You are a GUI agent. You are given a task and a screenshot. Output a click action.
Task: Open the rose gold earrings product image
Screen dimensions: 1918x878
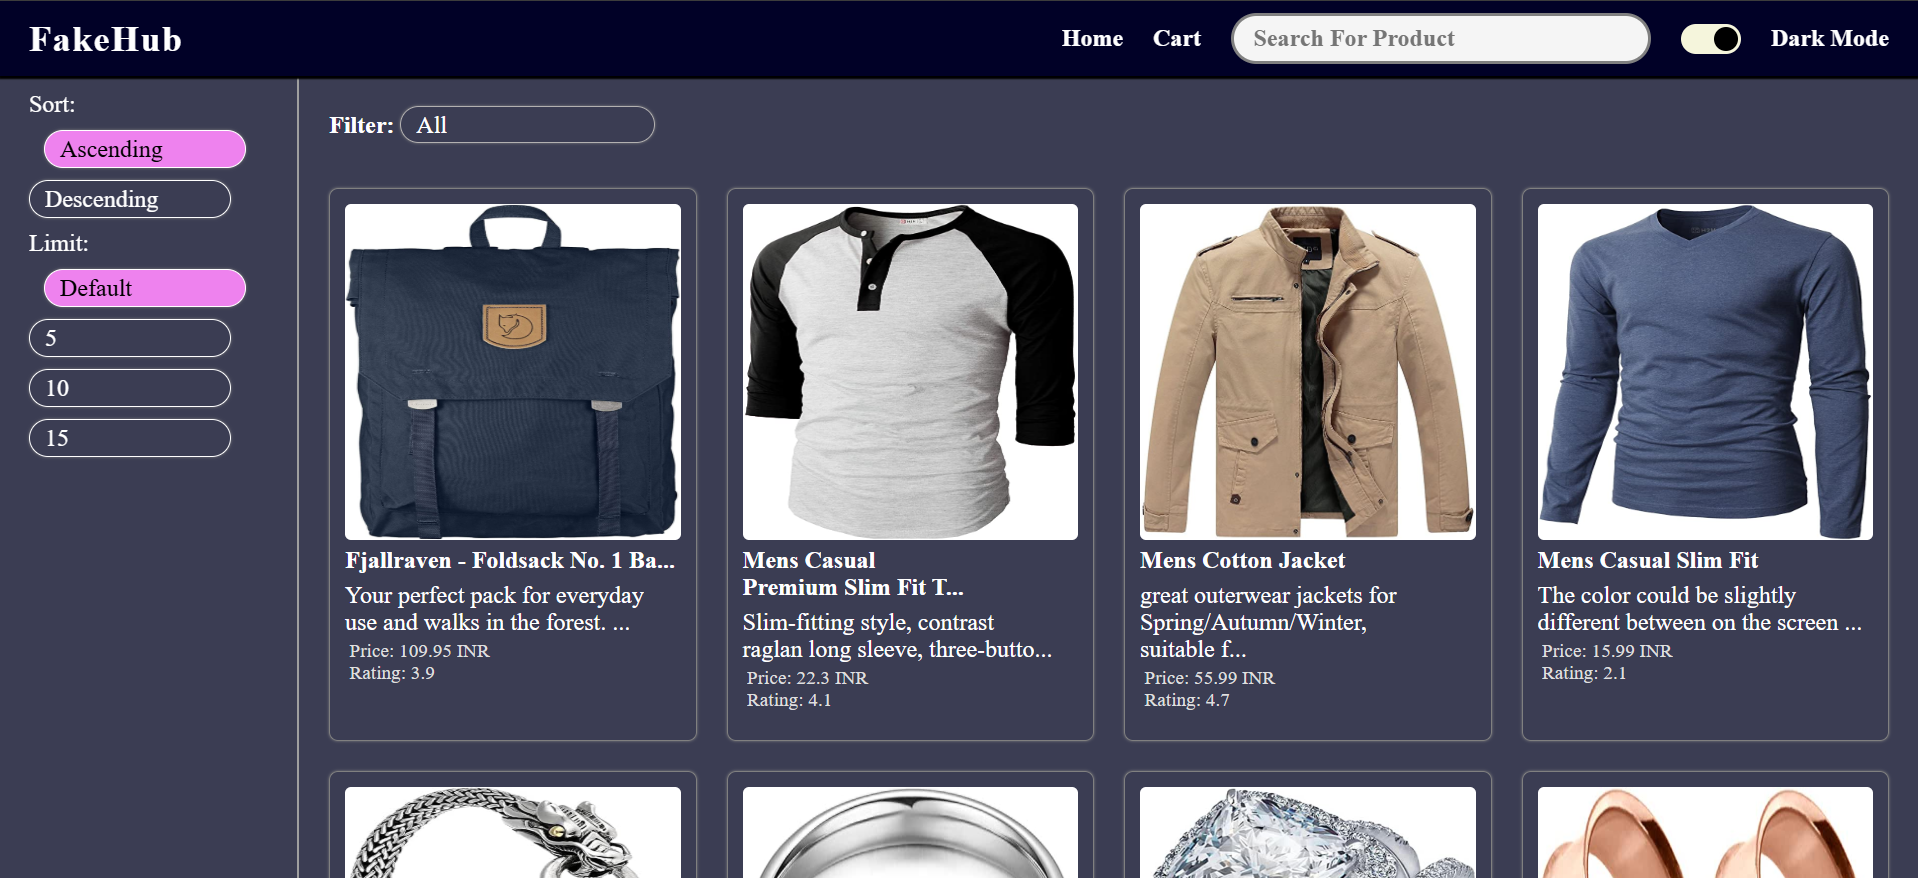[1705, 832]
